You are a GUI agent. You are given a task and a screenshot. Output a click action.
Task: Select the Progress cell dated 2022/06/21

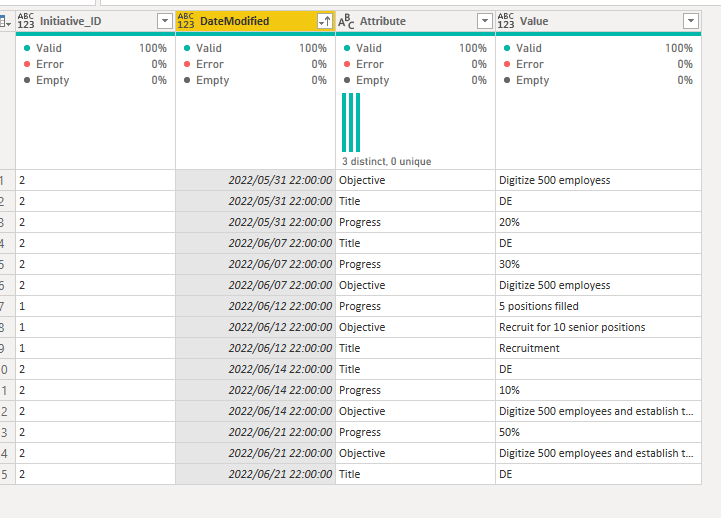coord(415,432)
